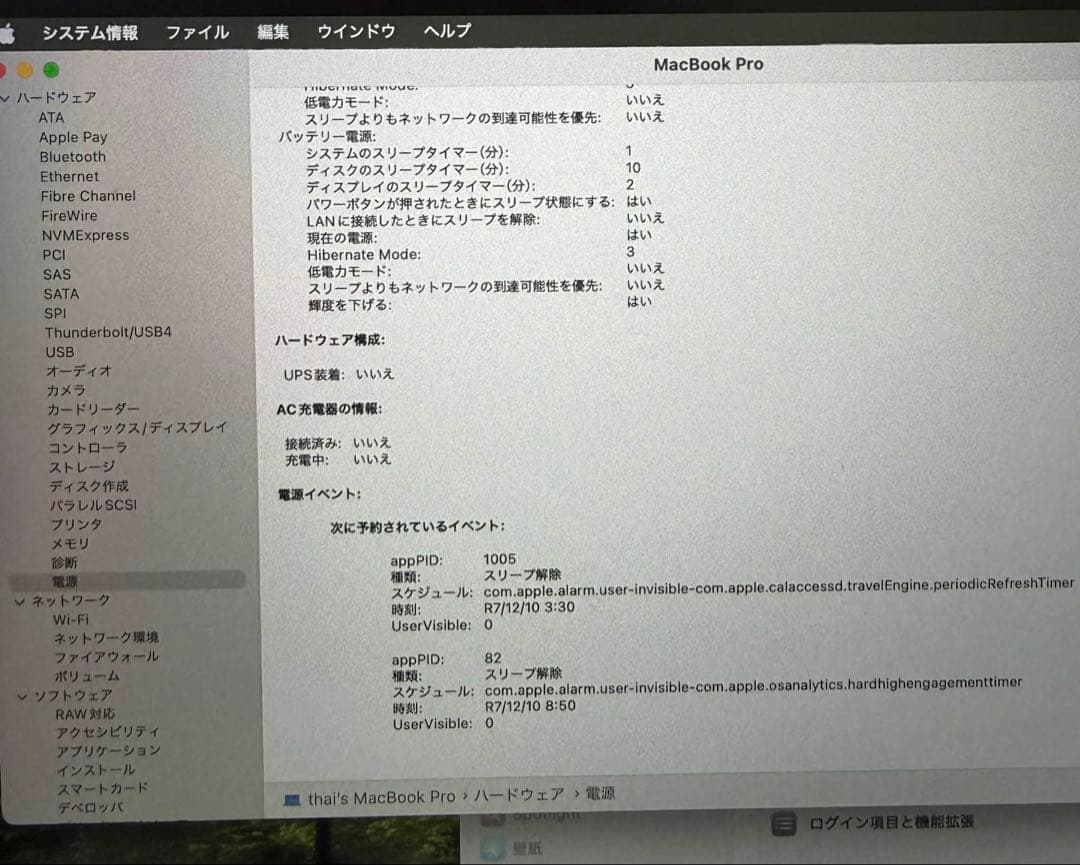
Task: Click the computer icon in the breadcrumb bar
Action: (x=292, y=793)
